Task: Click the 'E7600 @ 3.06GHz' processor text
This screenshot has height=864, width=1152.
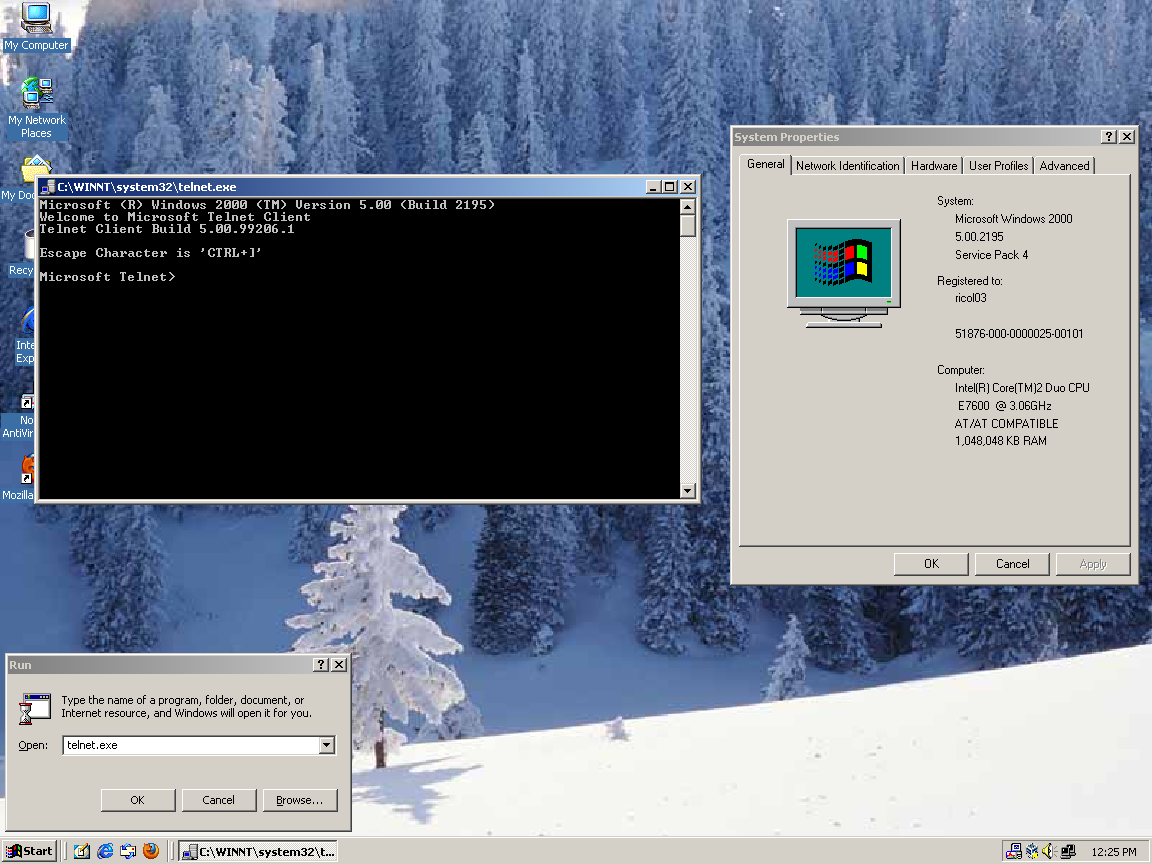Action: pyautogui.click(x=1004, y=406)
